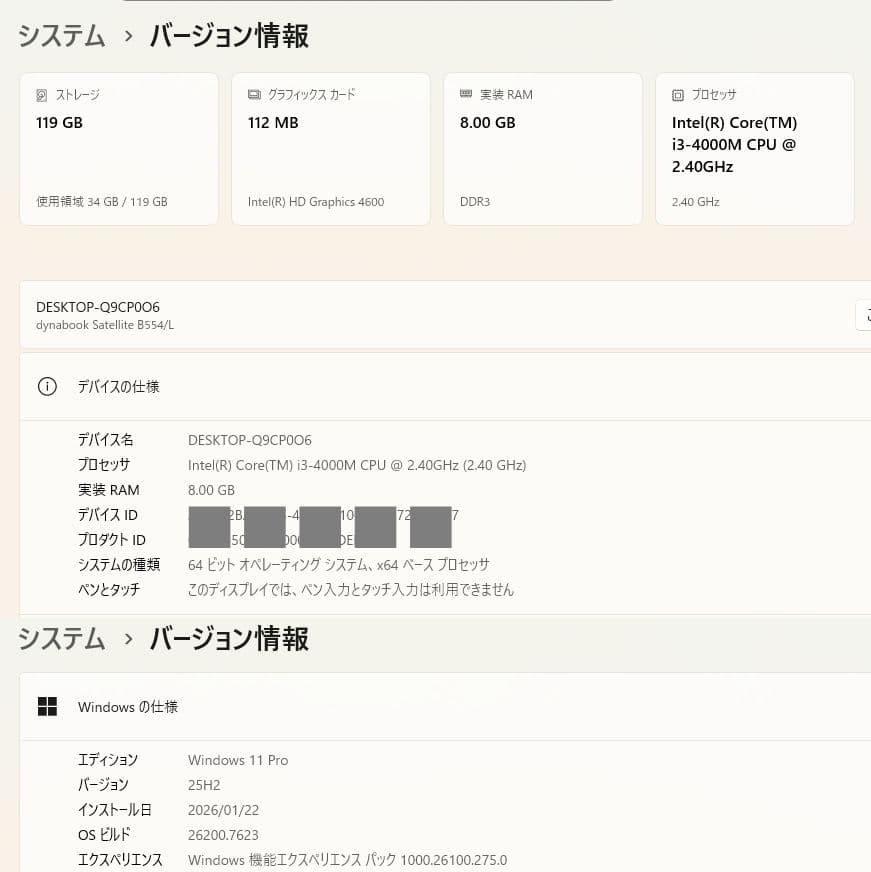Open the システム breadcrumb in the top header
Viewport: 871px width, 872px height.
pyautogui.click(x=62, y=36)
